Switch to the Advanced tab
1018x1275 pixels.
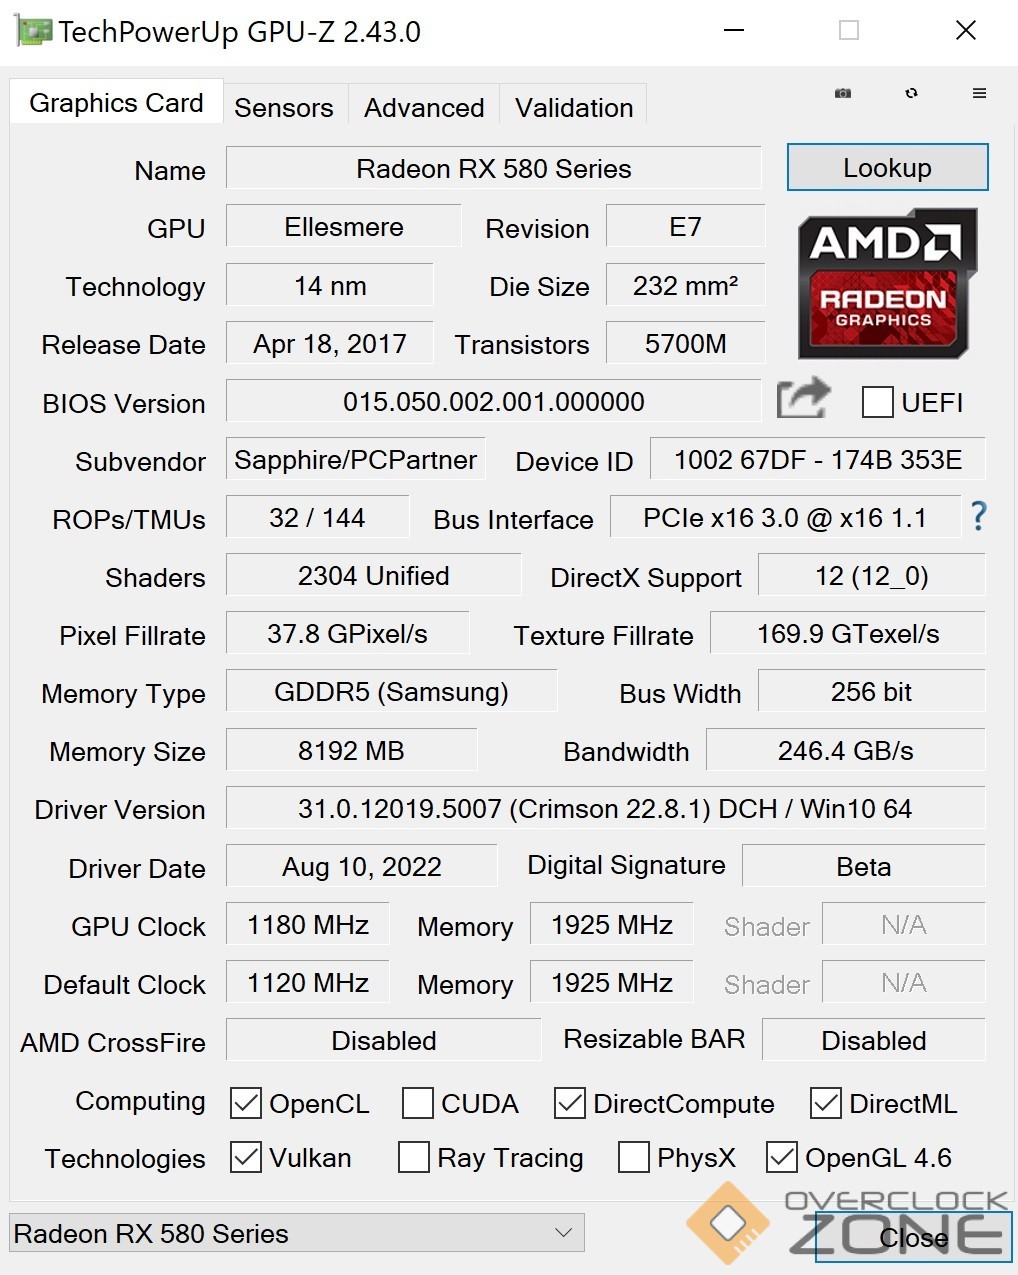point(424,107)
